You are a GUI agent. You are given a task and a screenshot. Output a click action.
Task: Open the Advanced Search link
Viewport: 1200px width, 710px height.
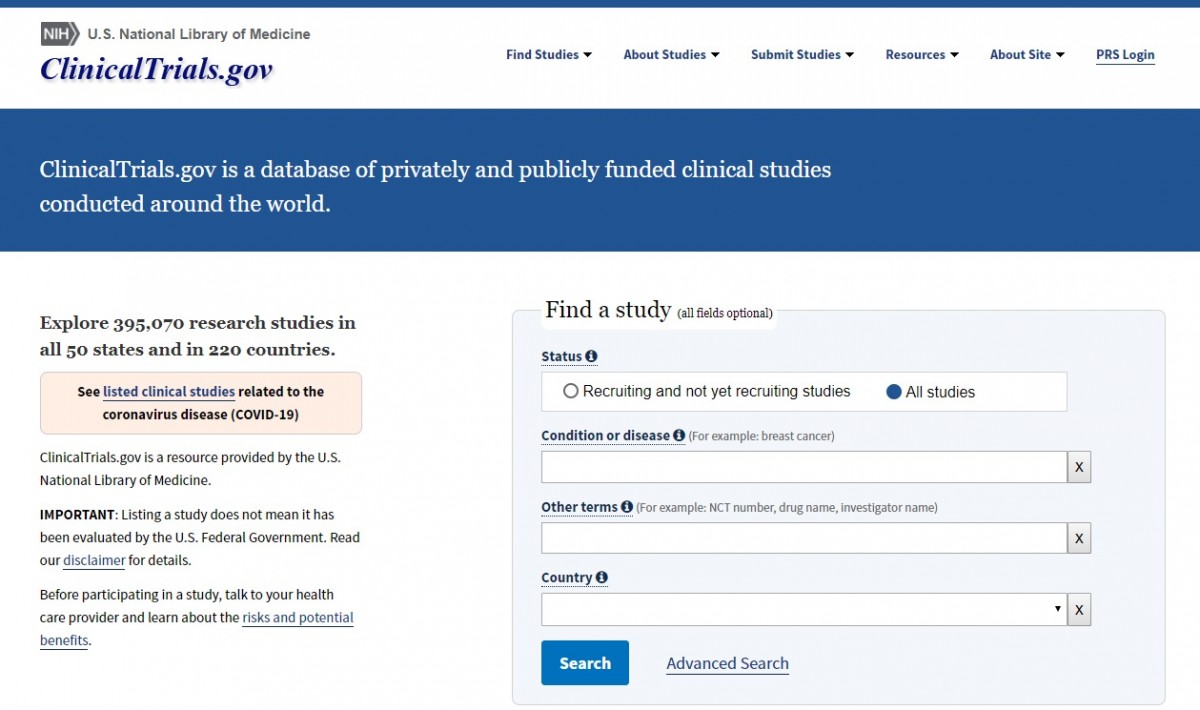coord(727,663)
